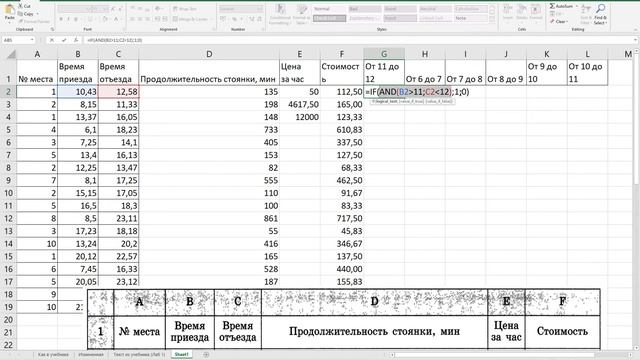Select cell with value 4617,50
Screen dimensions: 640x360
point(300,104)
